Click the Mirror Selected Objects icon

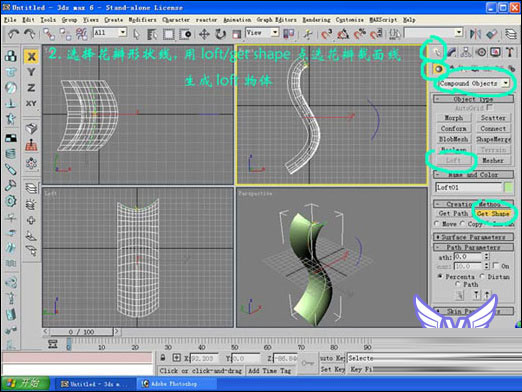coord(475,34)
